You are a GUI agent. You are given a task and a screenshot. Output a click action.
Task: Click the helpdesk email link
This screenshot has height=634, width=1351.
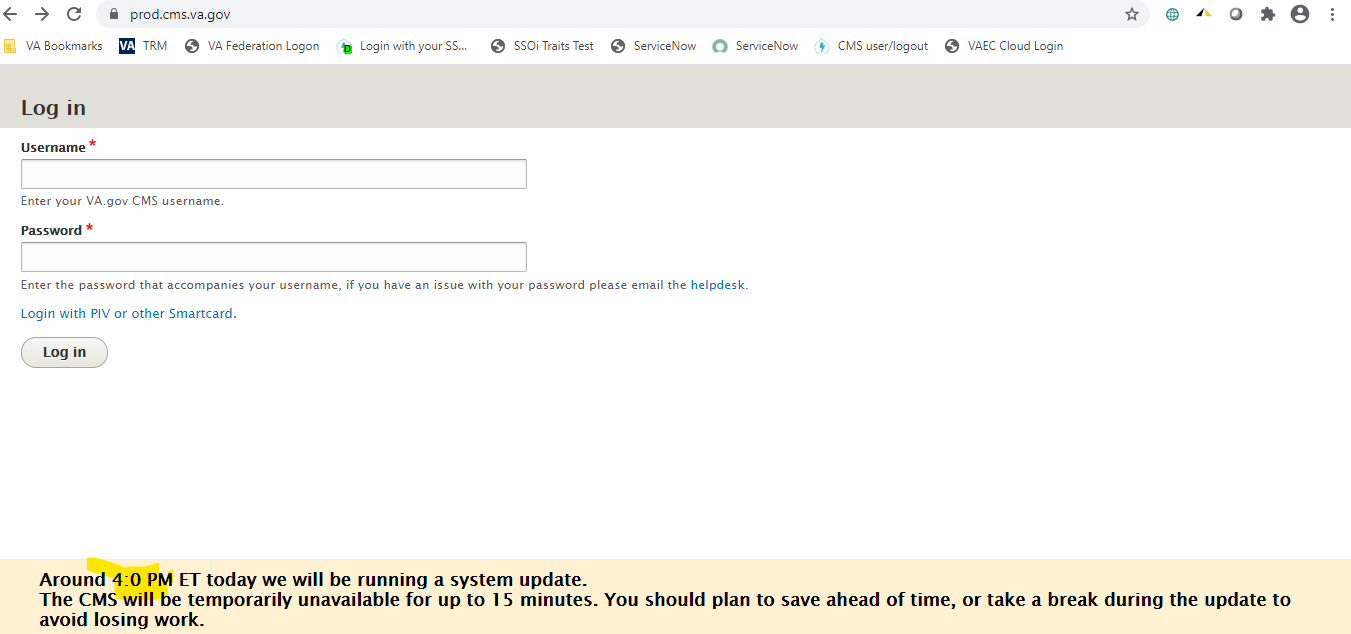[x=718, y=285]
